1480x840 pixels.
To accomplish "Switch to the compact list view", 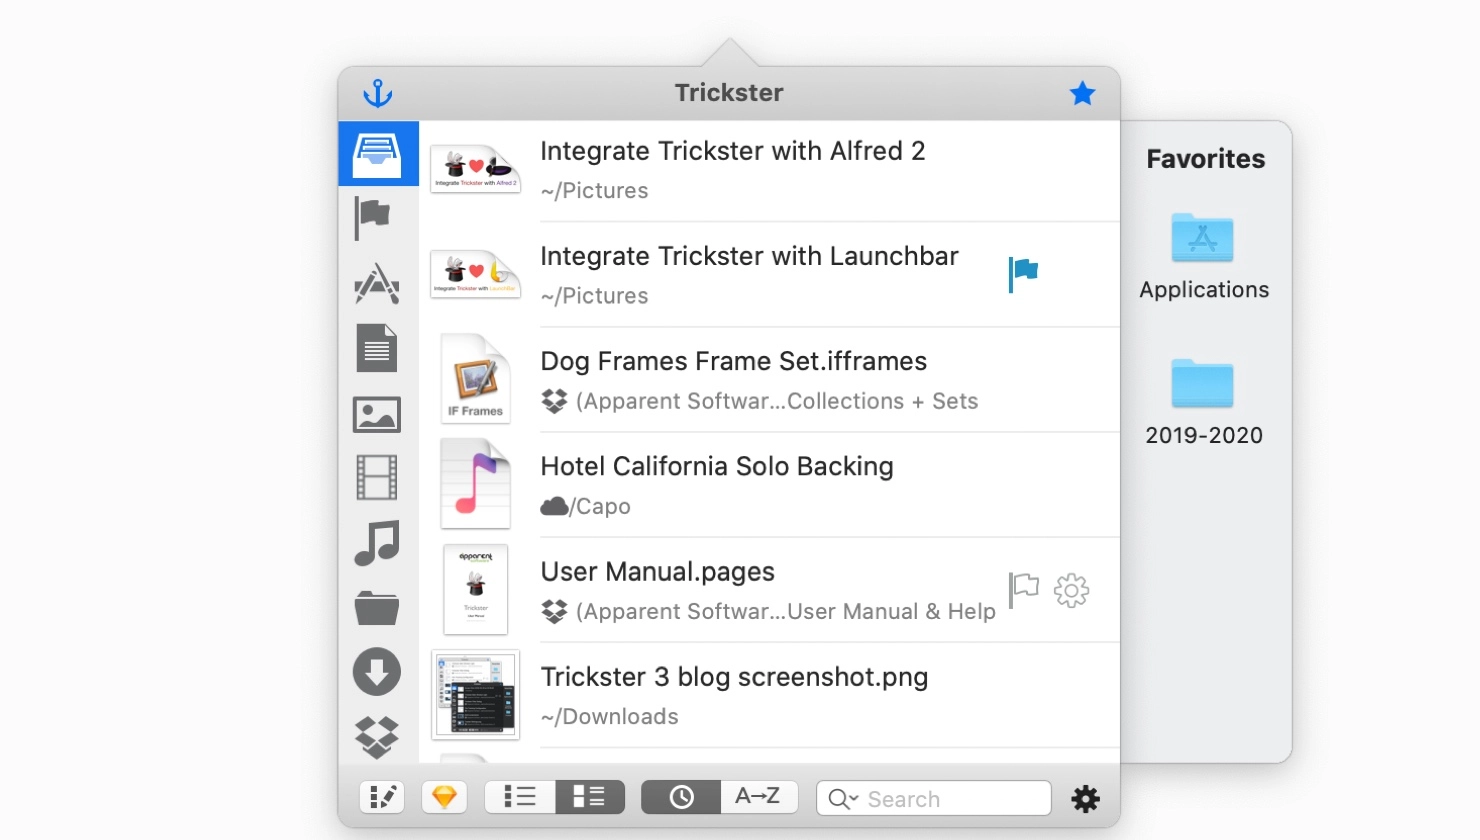I will click(520, 797).
